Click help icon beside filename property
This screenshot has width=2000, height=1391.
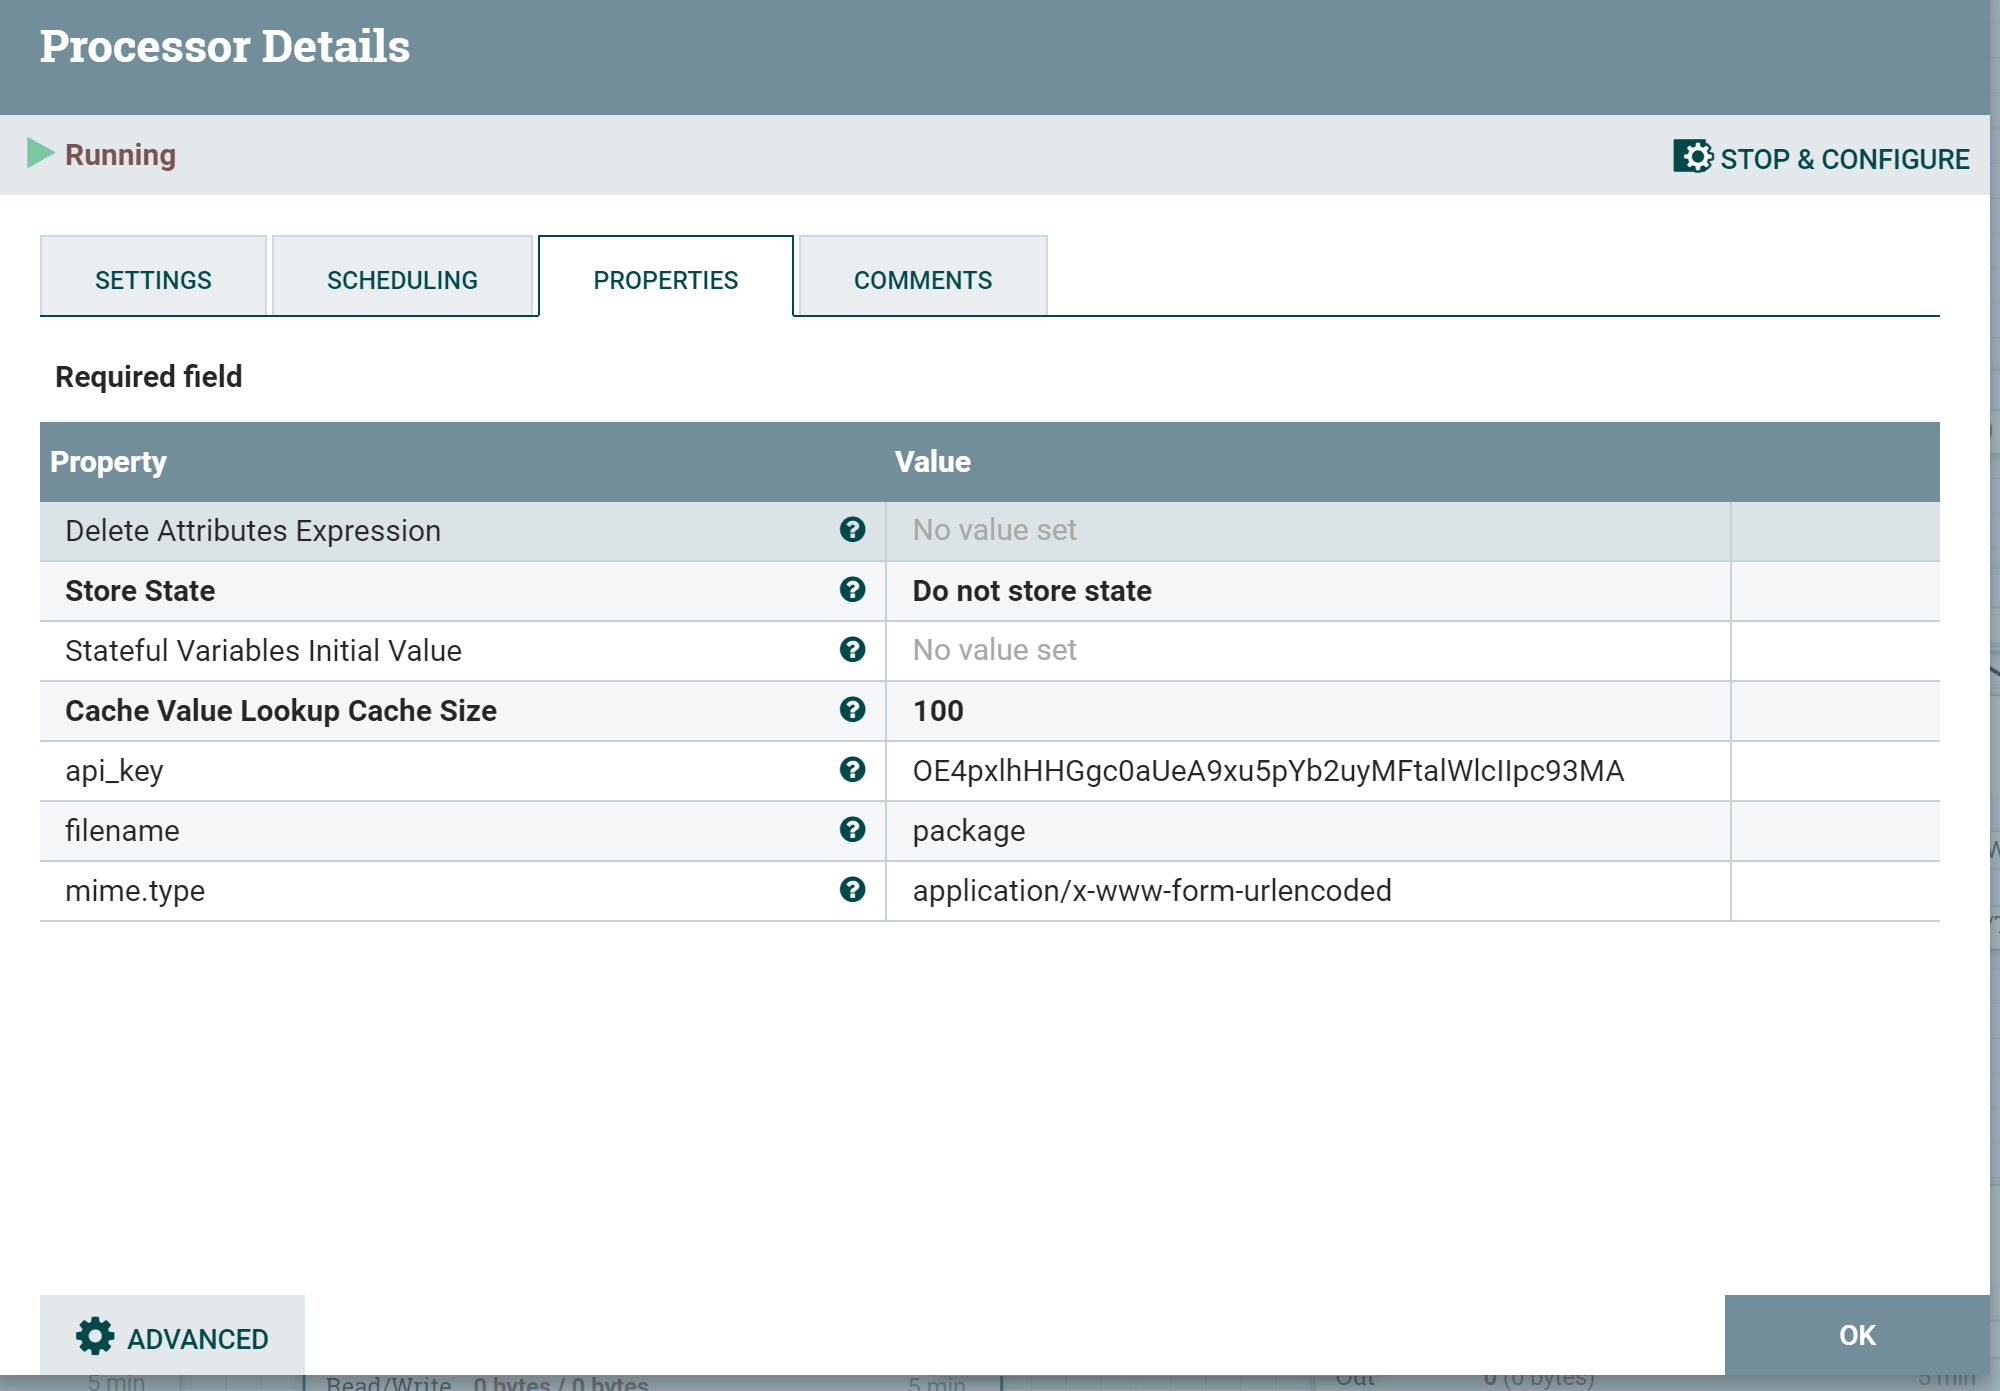[x=852, y=830]
